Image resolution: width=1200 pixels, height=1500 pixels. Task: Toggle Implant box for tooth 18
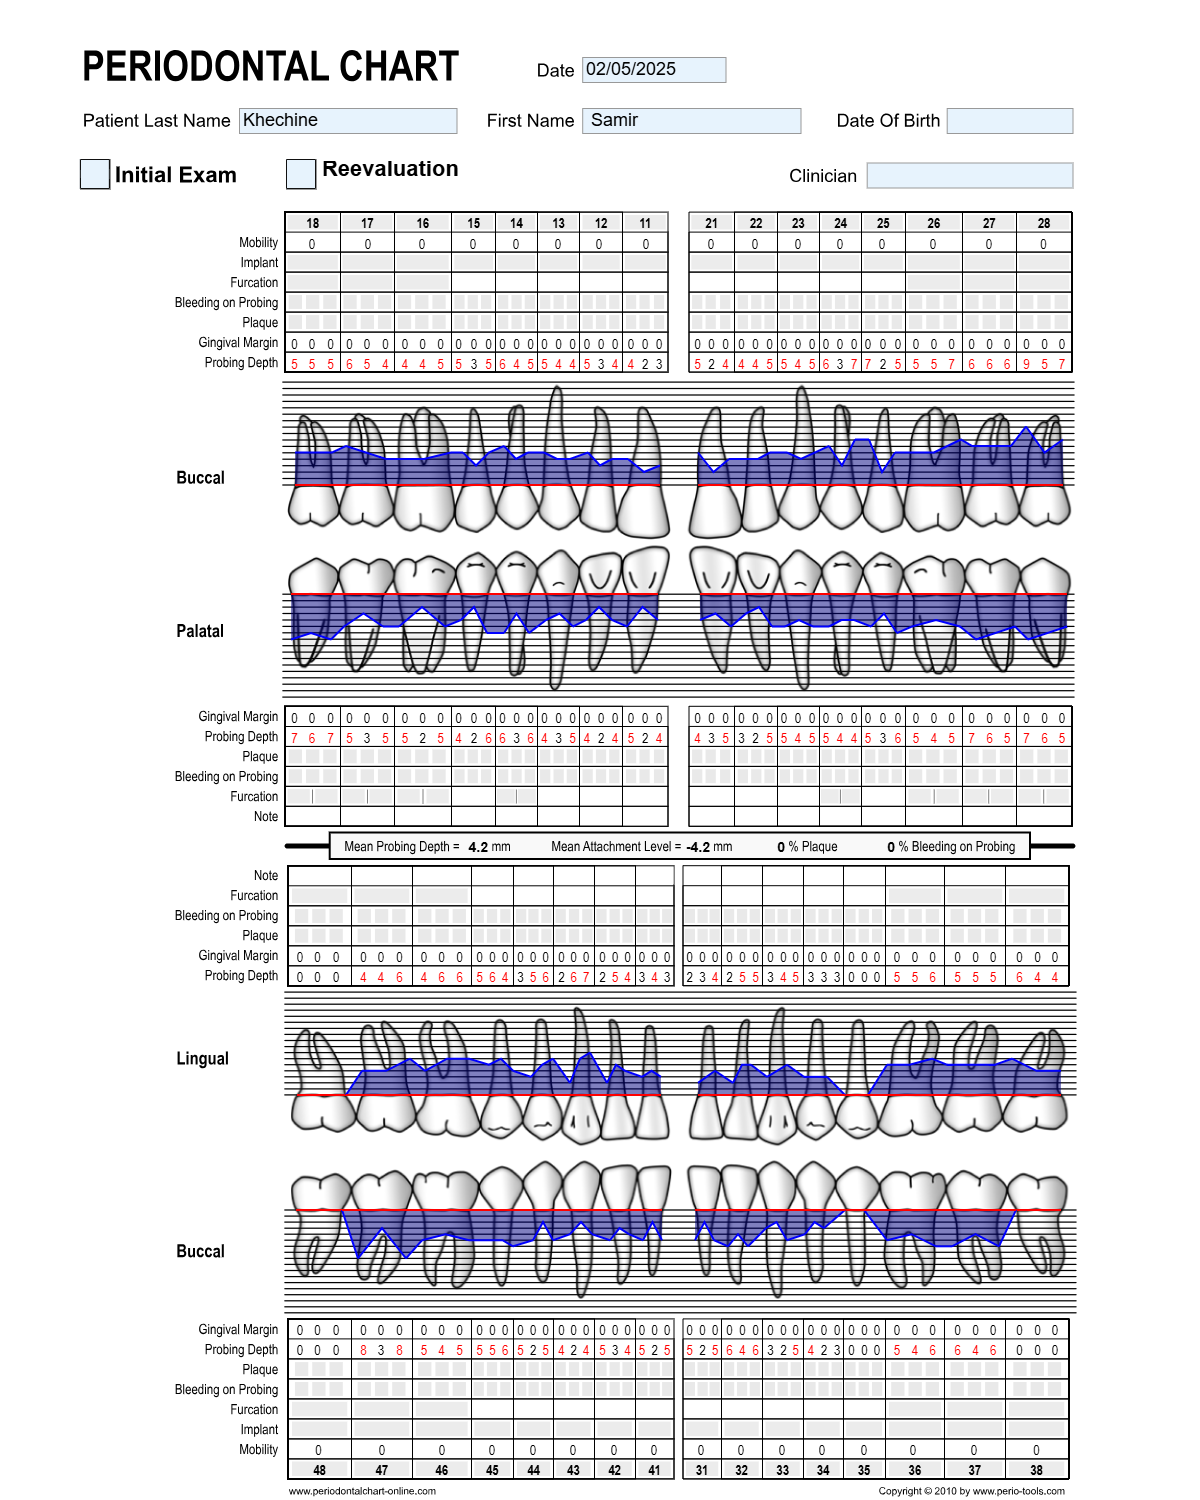(x=313, y=263)
